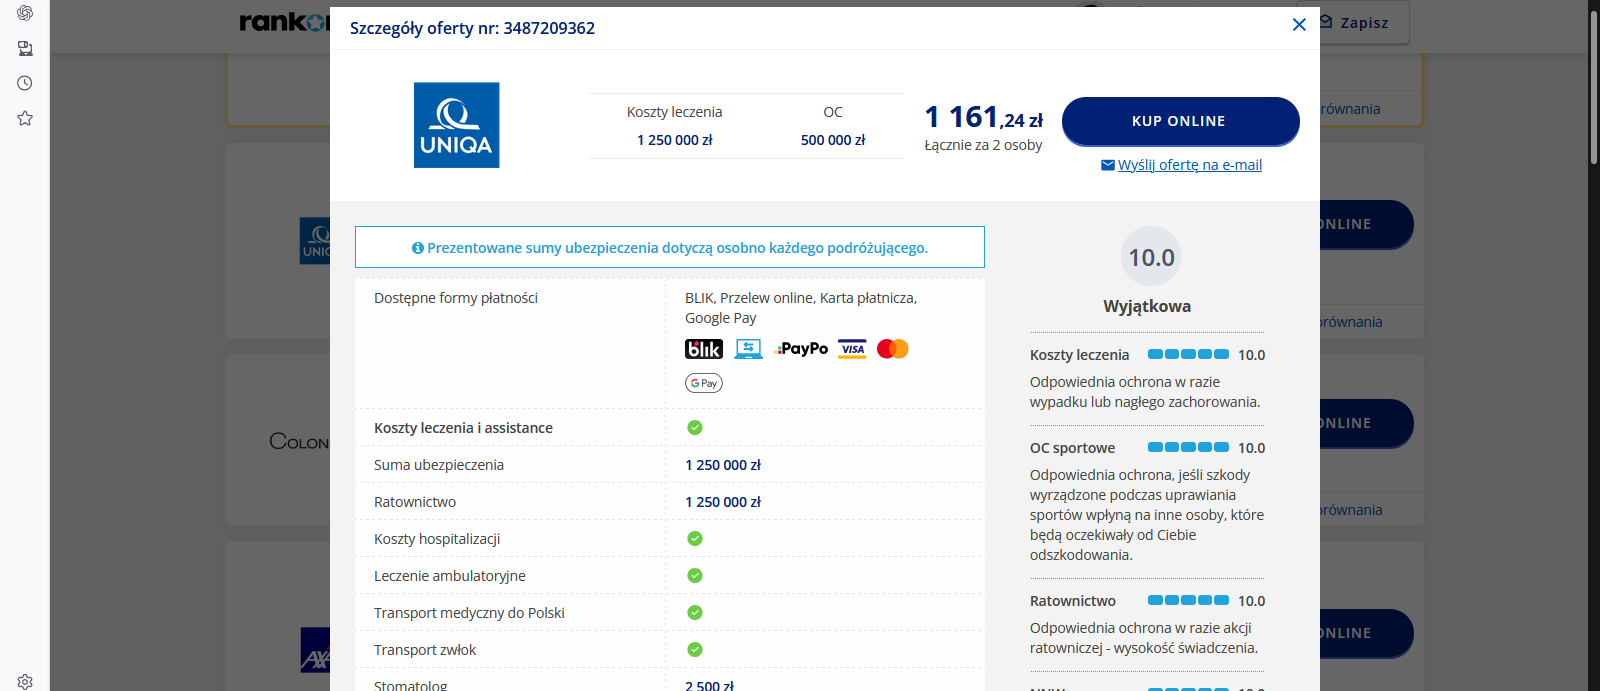Close the offer details dialog
This screenshot has width=1600, height=691.
point(1299,25)
